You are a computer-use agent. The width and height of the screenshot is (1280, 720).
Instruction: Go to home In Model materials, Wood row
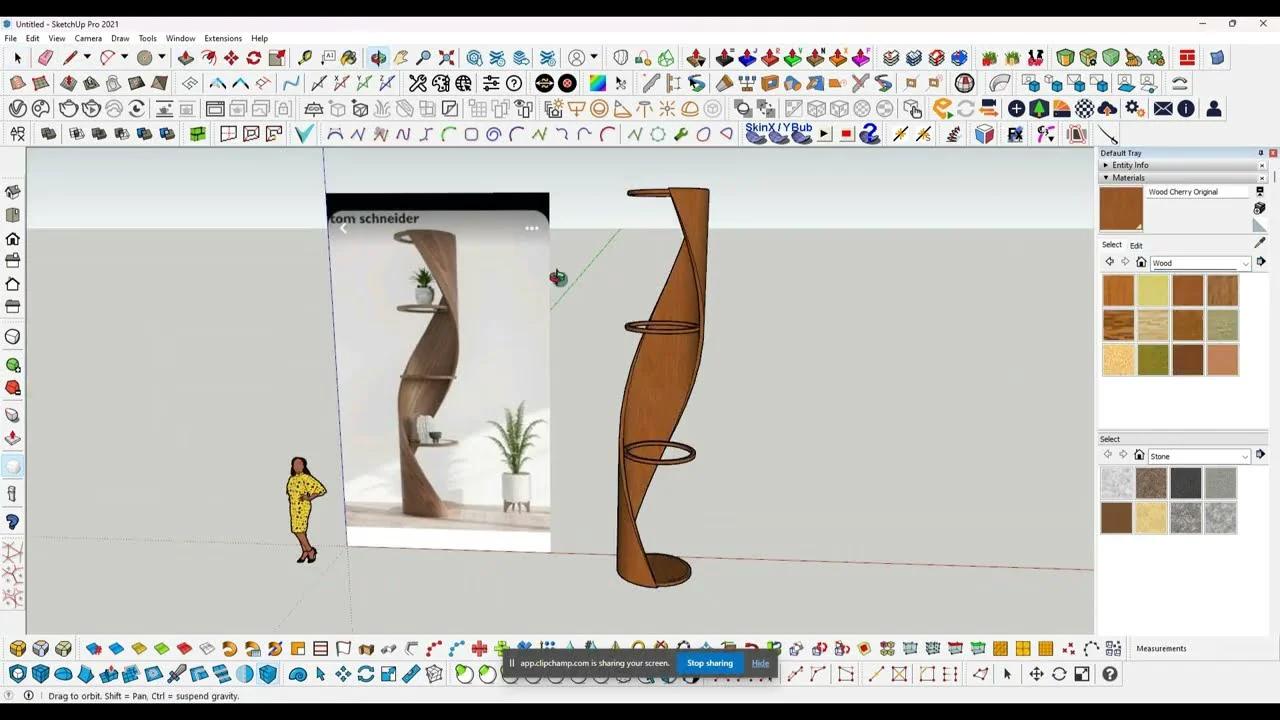point(1141,263)
